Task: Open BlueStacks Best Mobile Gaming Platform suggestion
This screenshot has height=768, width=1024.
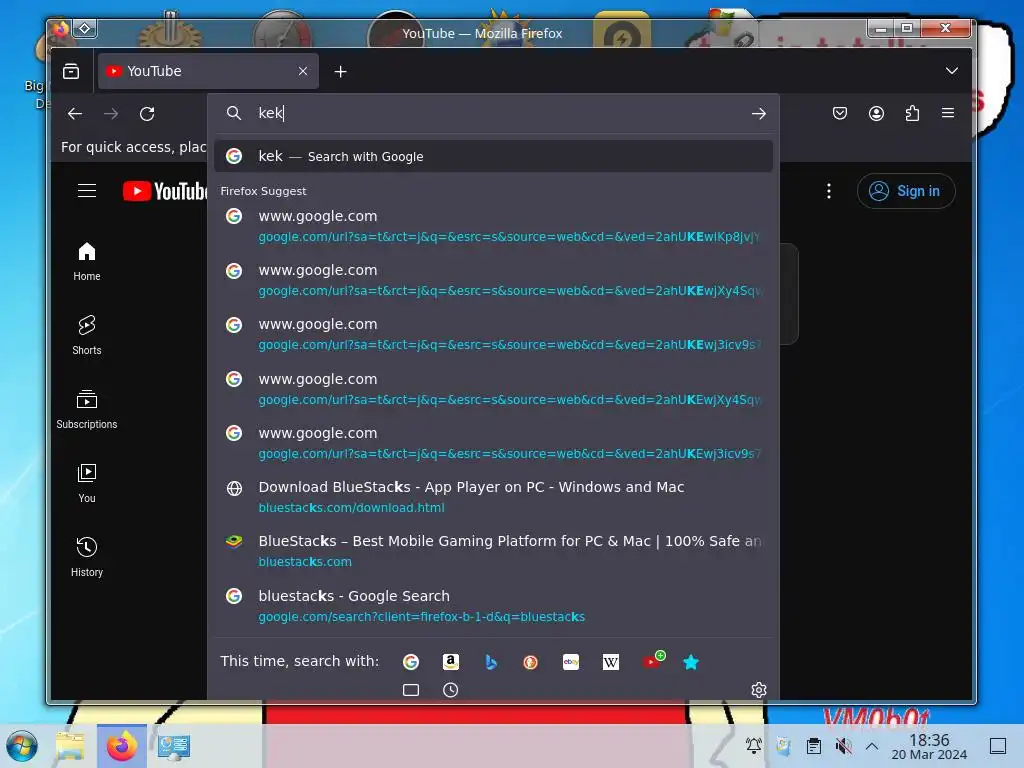Action: [493, 551]
